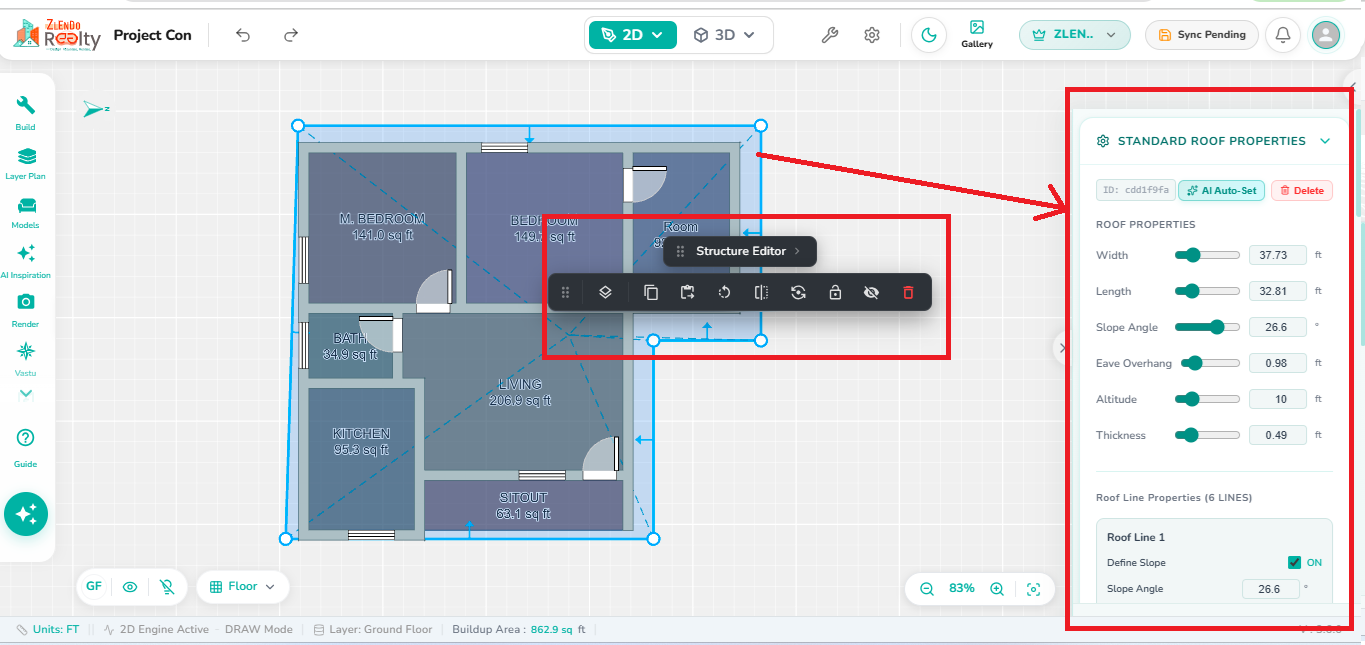Click the AI sparkle floating button
This screenshot has width=1365, height=645.
pos(26,515)
